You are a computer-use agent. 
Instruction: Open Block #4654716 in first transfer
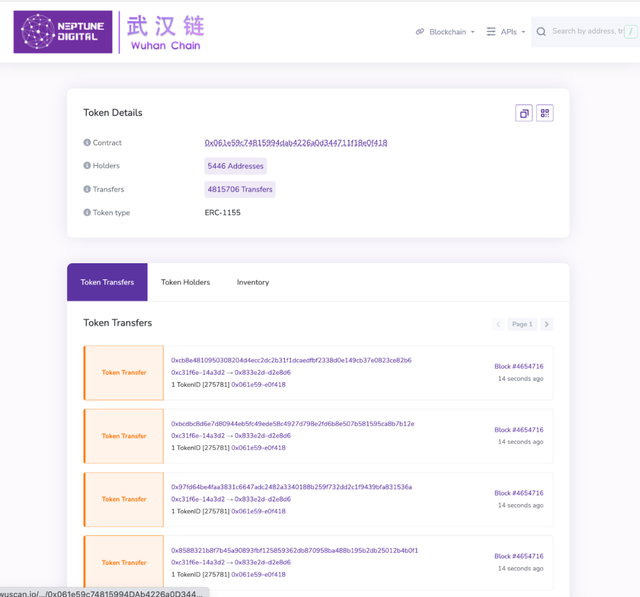518,367
